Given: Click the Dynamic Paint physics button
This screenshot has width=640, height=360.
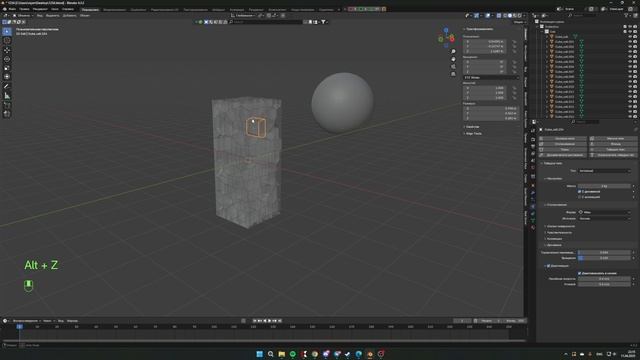Looking at the screenshot, I should [x=563, y=155].
